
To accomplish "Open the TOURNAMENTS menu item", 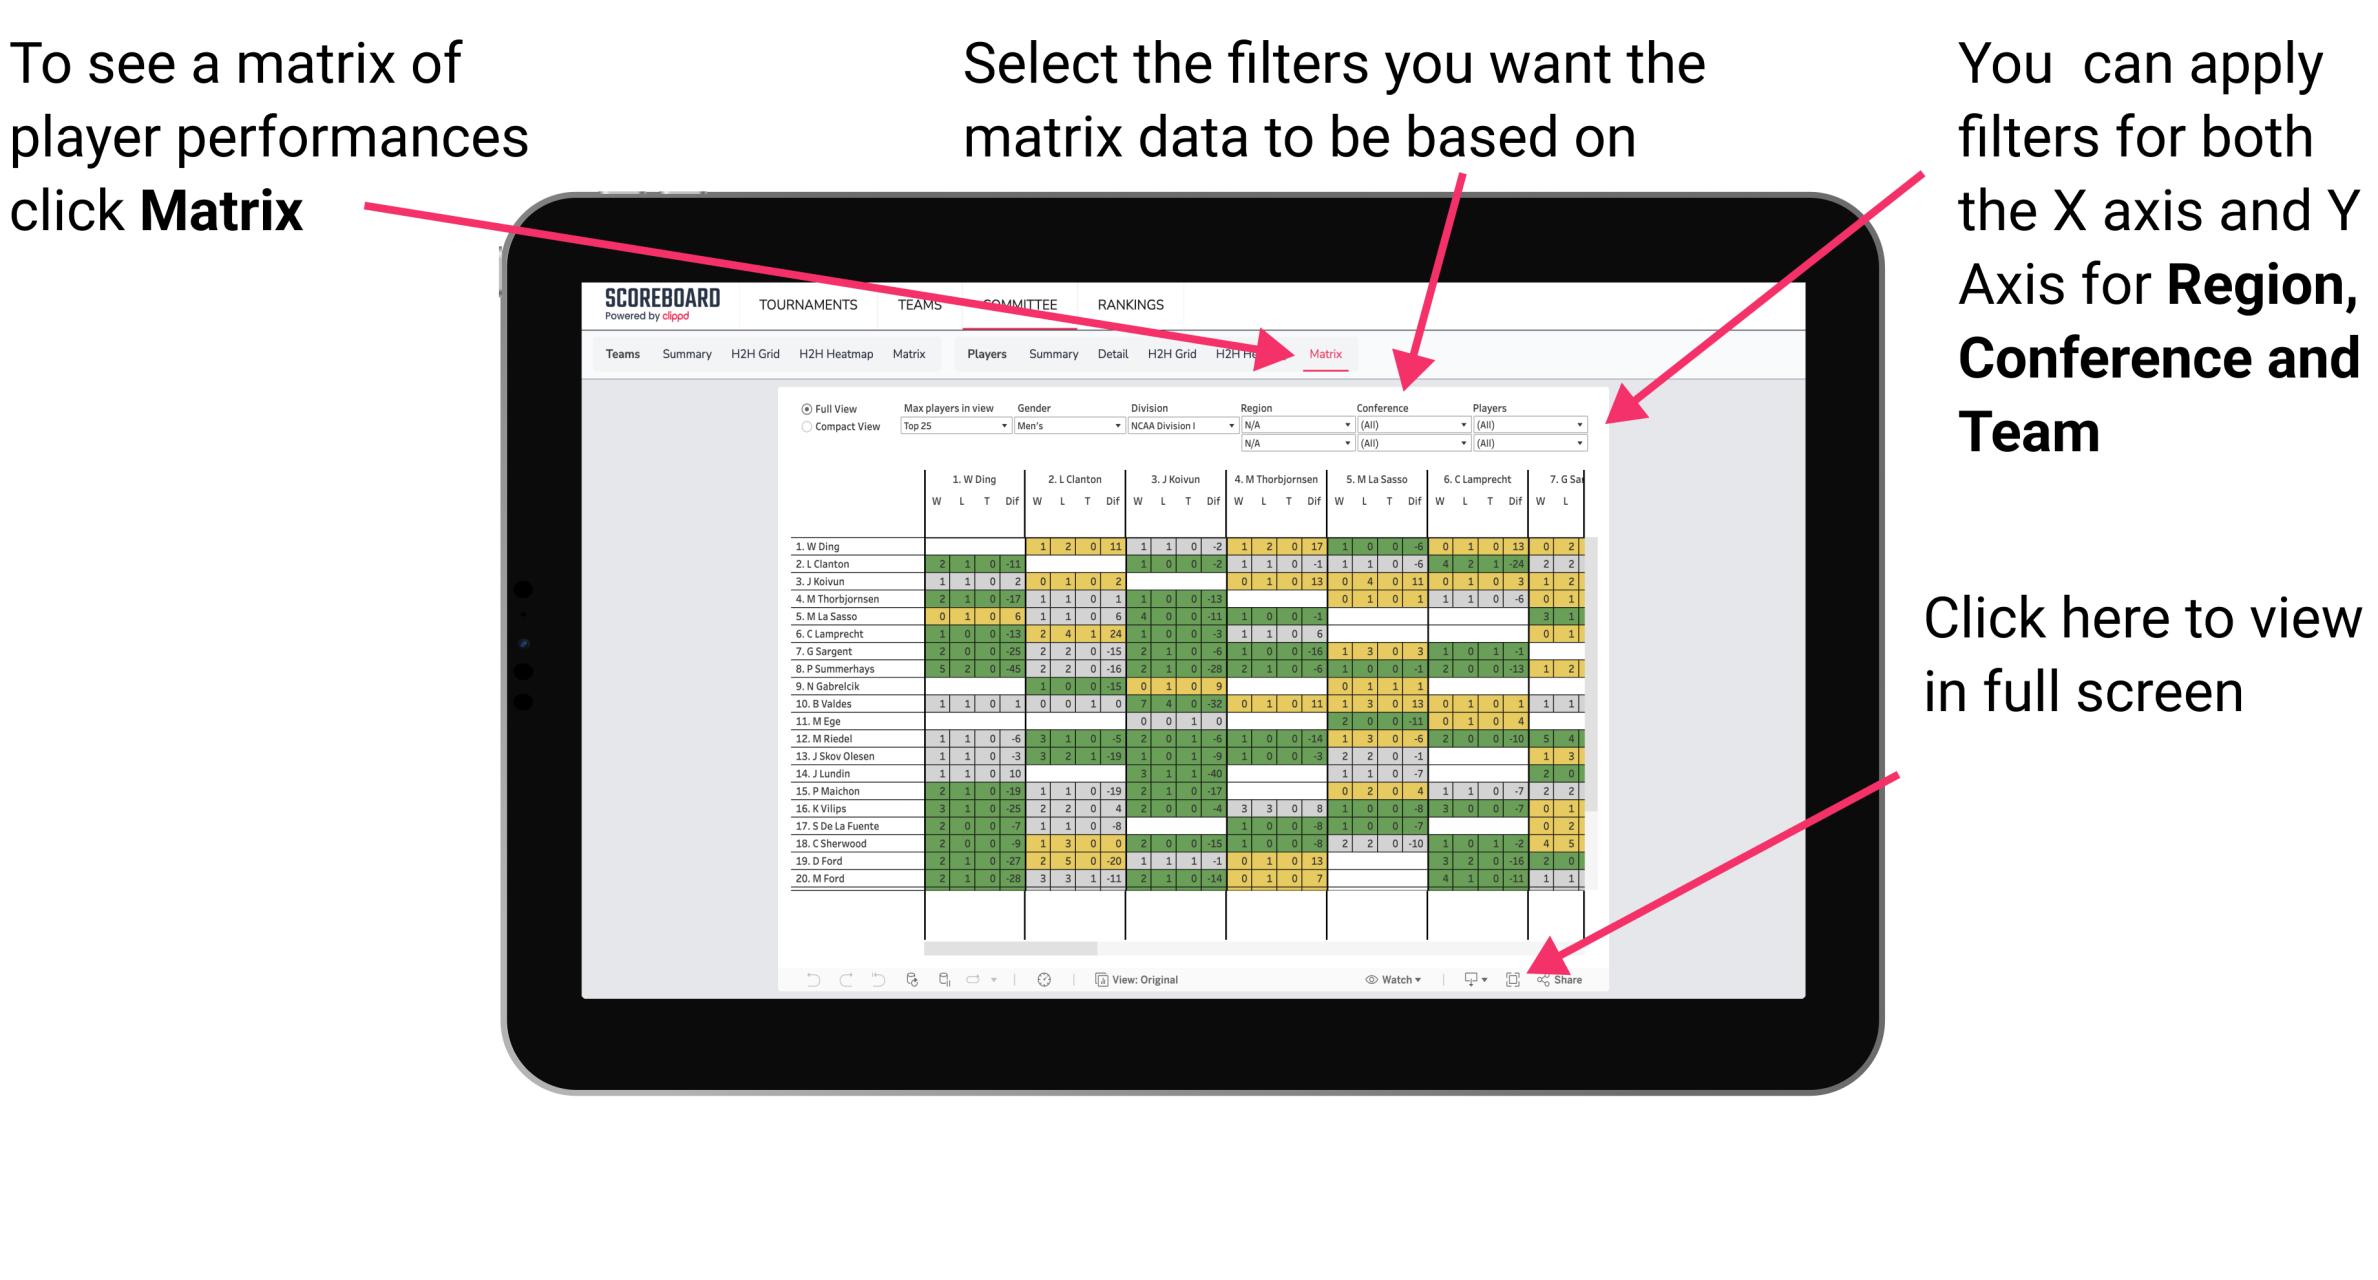I will click(x=804, y=304).
